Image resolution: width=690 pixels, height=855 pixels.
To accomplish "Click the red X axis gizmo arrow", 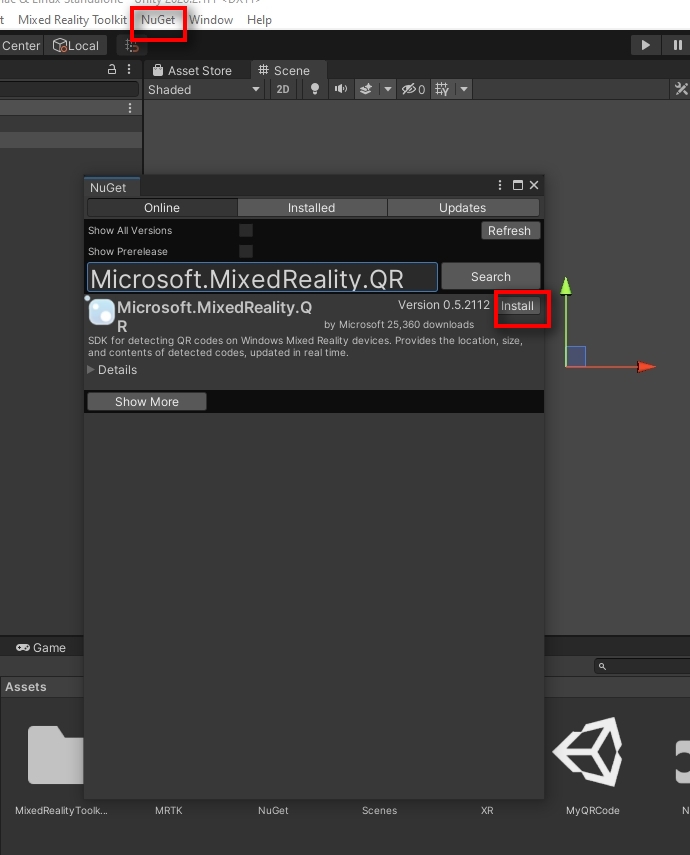I will click(x=646, y=366).
